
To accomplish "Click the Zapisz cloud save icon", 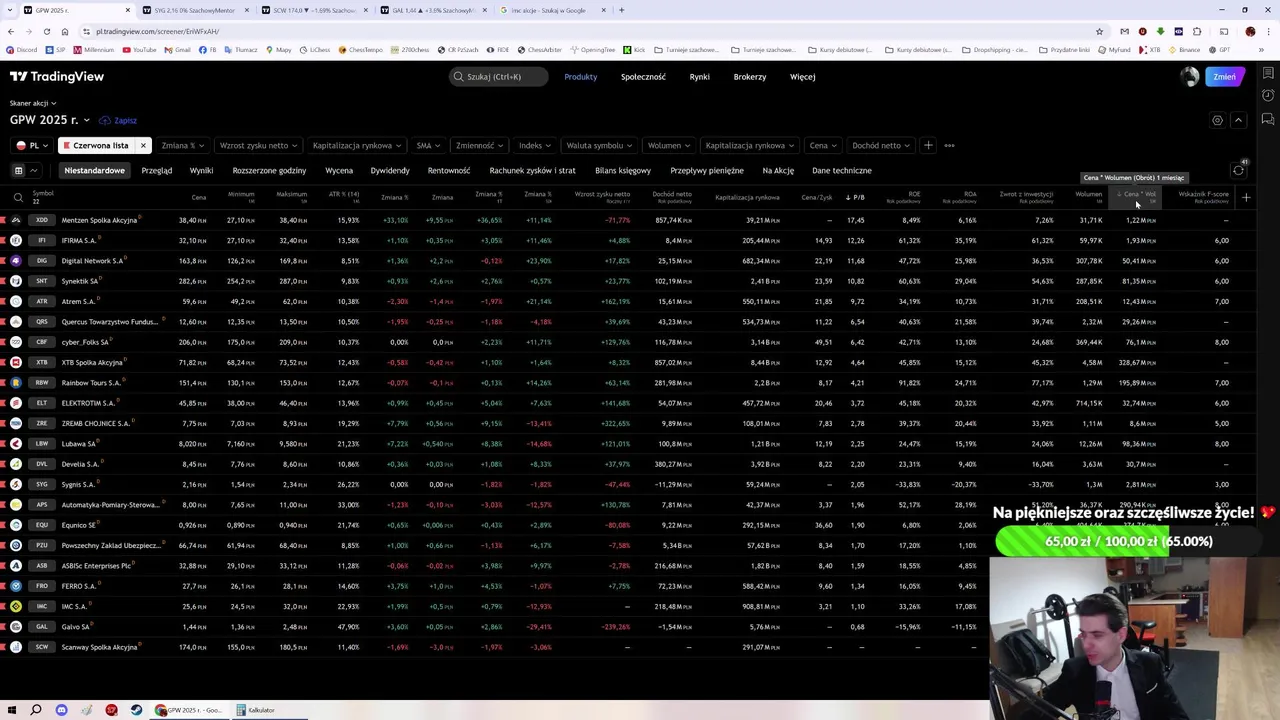I will (x=105, y=120).
